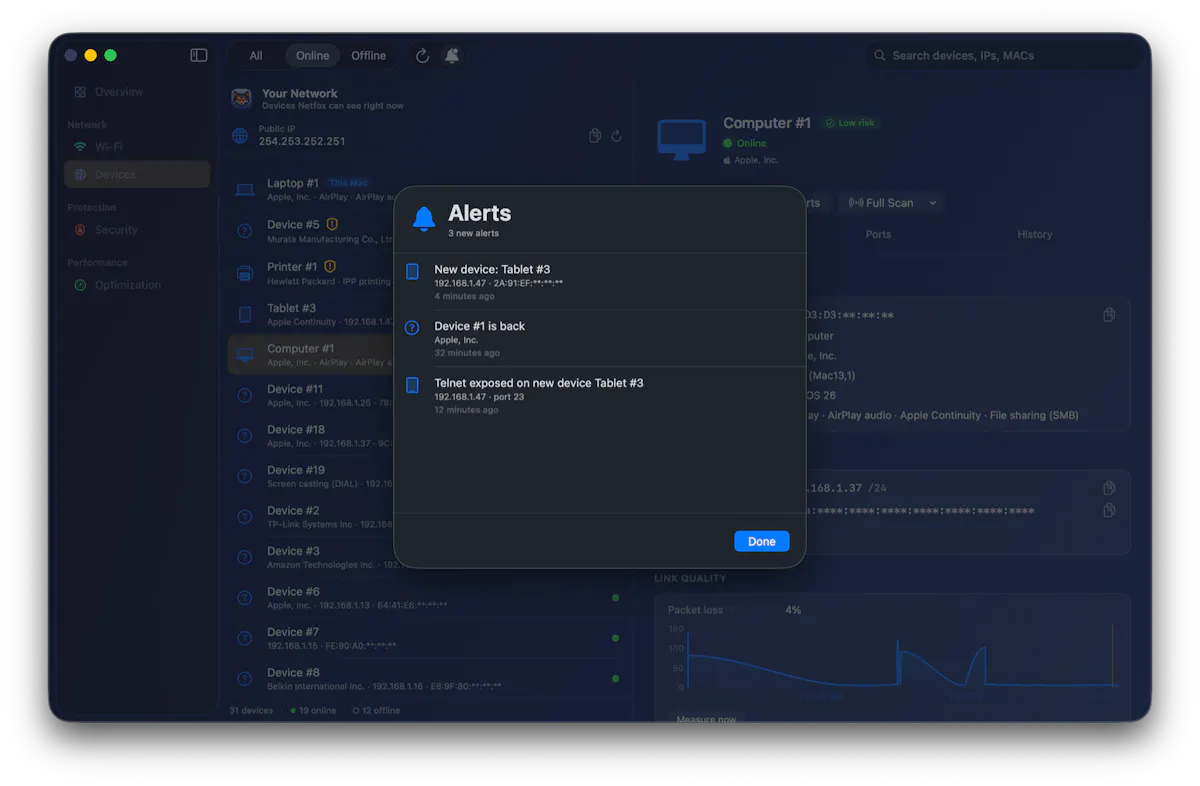
Task: Click the 19 online status at the bottom
Action: tap(313, 711)
